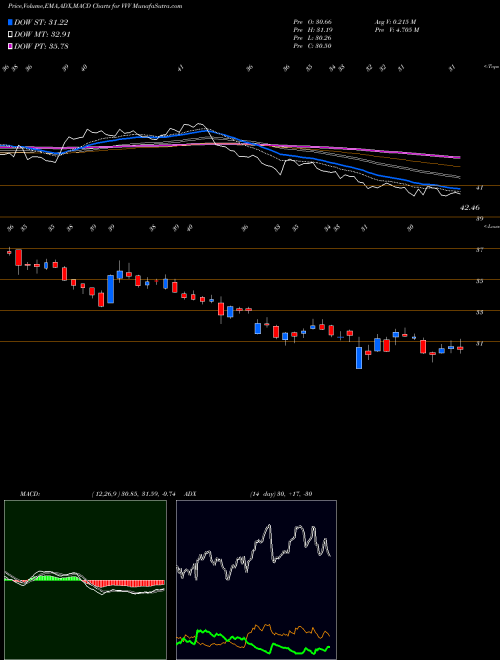Viewport: 500px width, 660px height.
Task: Click the 'Pre V: 4.705 M' volume text
Action: point(396,30)
